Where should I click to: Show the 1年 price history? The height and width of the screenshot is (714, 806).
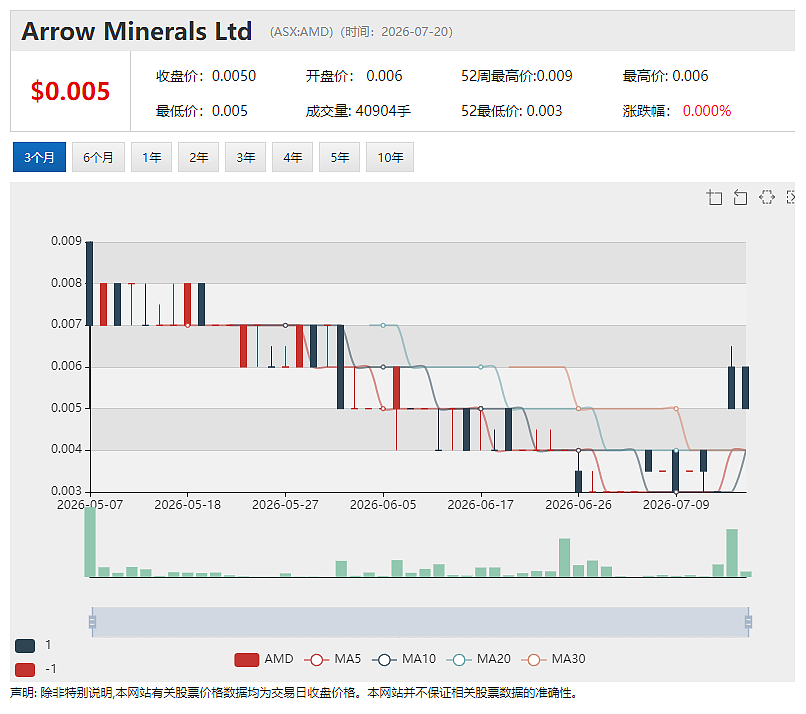point(152,157)
